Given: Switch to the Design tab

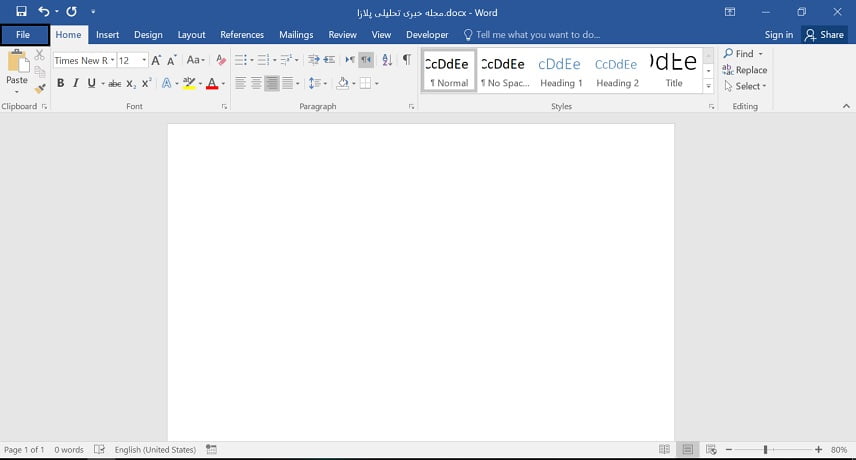Looking at the screenshot, I should [x=148, y=34].
